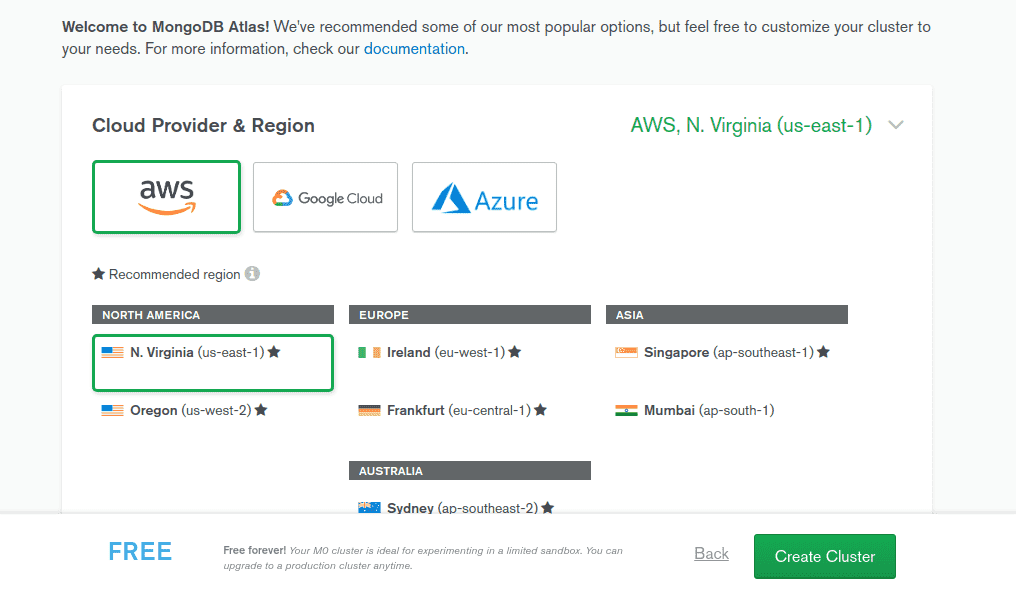1016x594 pixels.
Task: Click the Recommended region info icon
Action: 252,274
